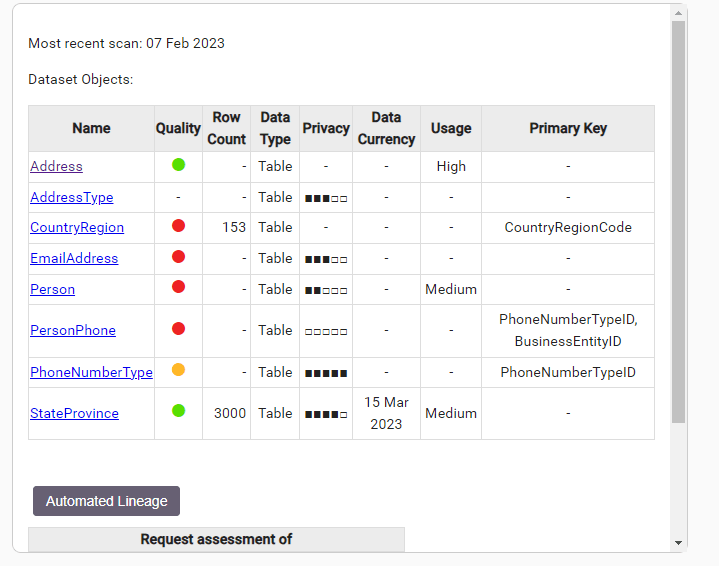Screen dimensions: 719x566
Task: Click the vertical scrollbar thumb
Action: point(679,222)
